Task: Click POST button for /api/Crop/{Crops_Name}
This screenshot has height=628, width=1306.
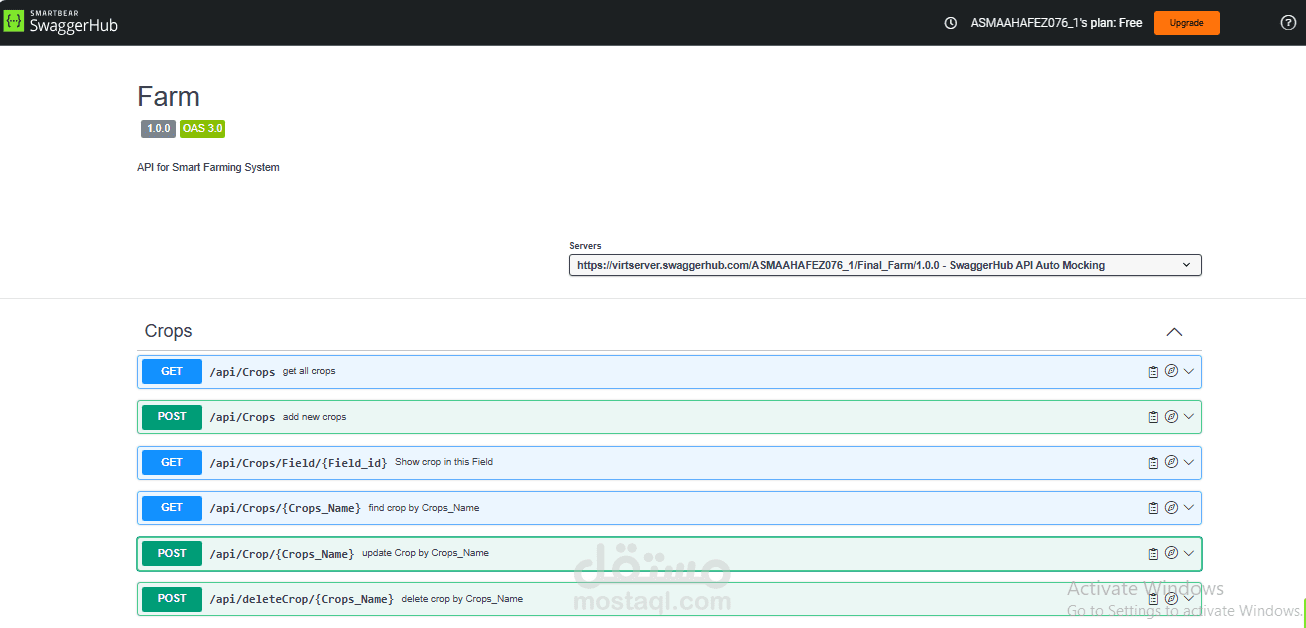Action: click(172, 554)
